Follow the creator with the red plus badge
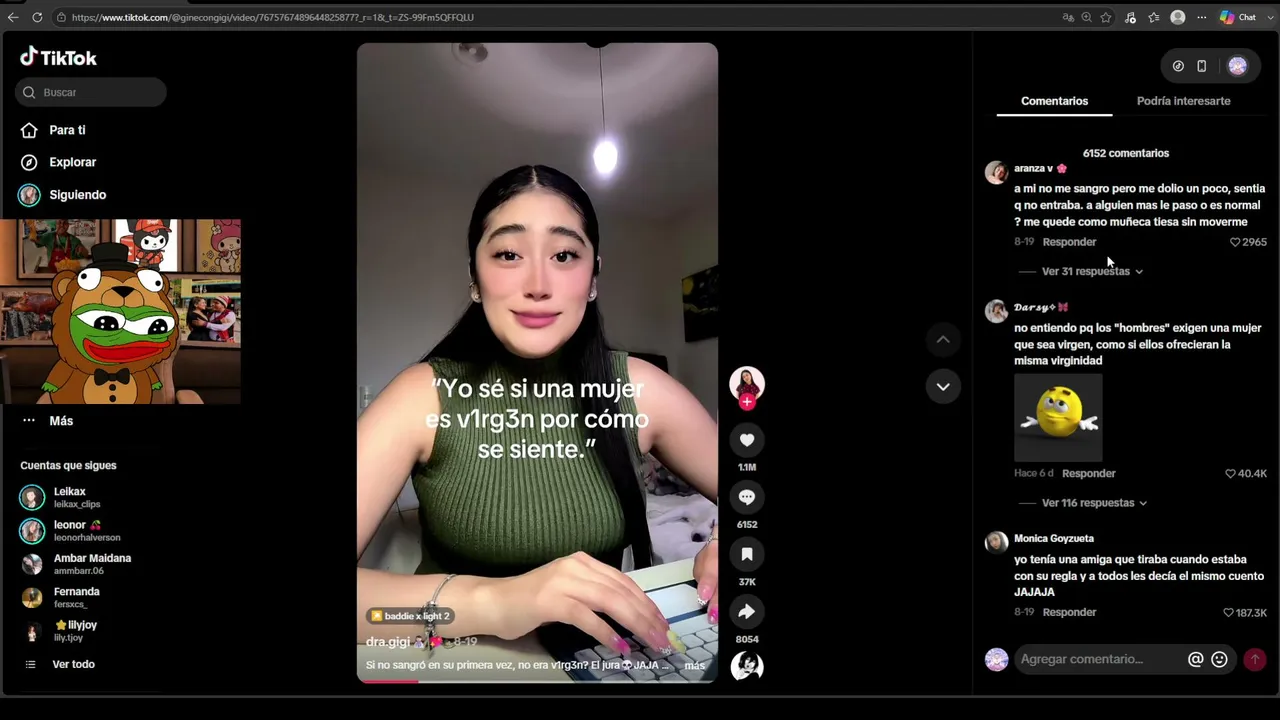This screenshot has width=1280, height=720. pos(747,402)
